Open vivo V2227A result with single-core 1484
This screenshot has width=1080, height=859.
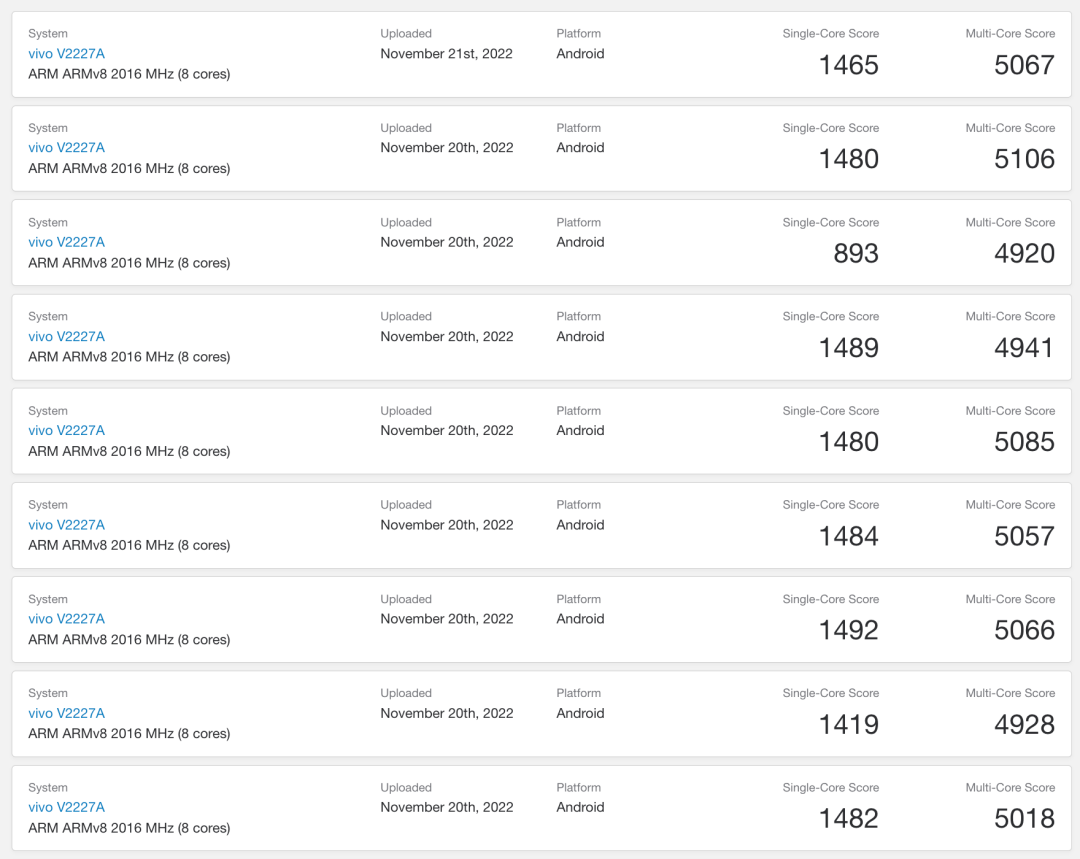66,525
